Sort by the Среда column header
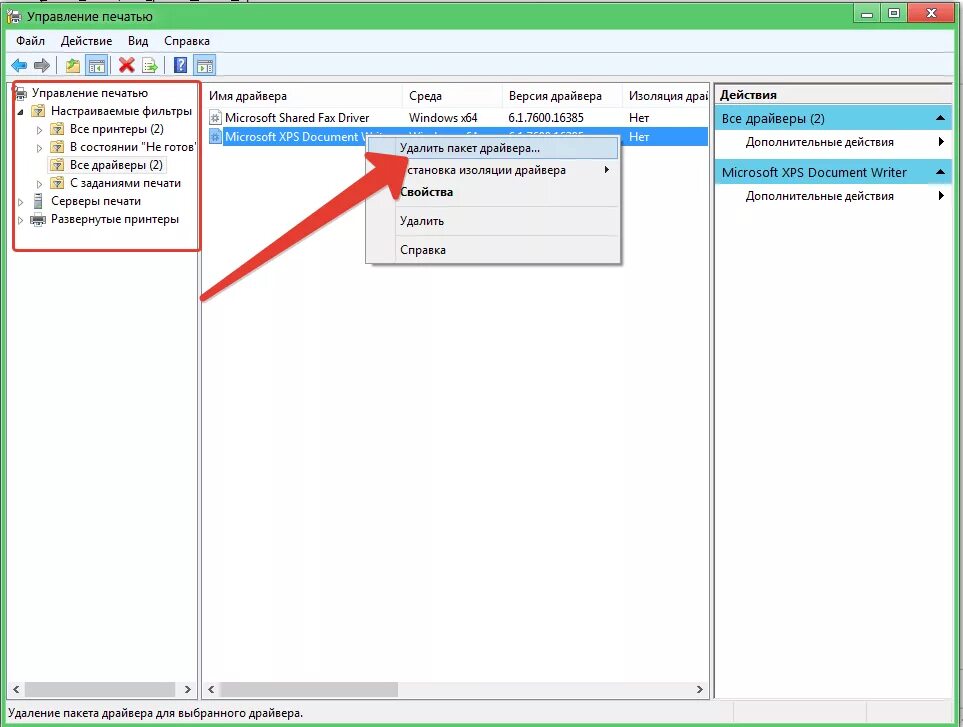The height and width of the screenshot is (727, 963). click(x=451, y=96)
